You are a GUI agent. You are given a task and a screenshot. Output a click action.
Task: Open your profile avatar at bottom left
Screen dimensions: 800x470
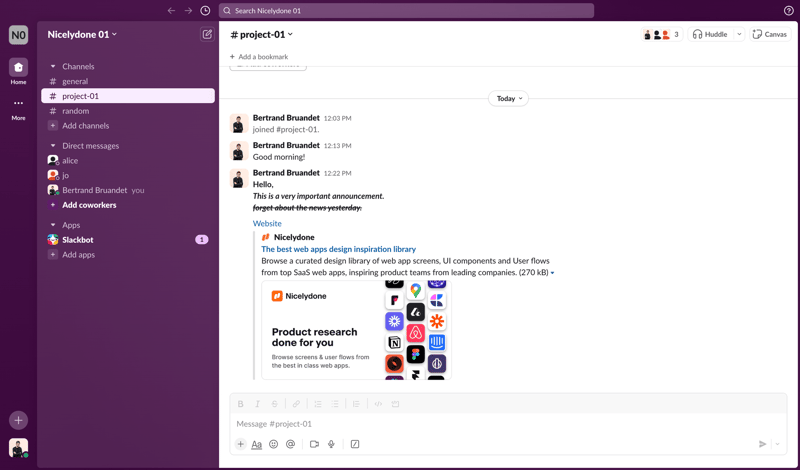[x=18, y=448]
